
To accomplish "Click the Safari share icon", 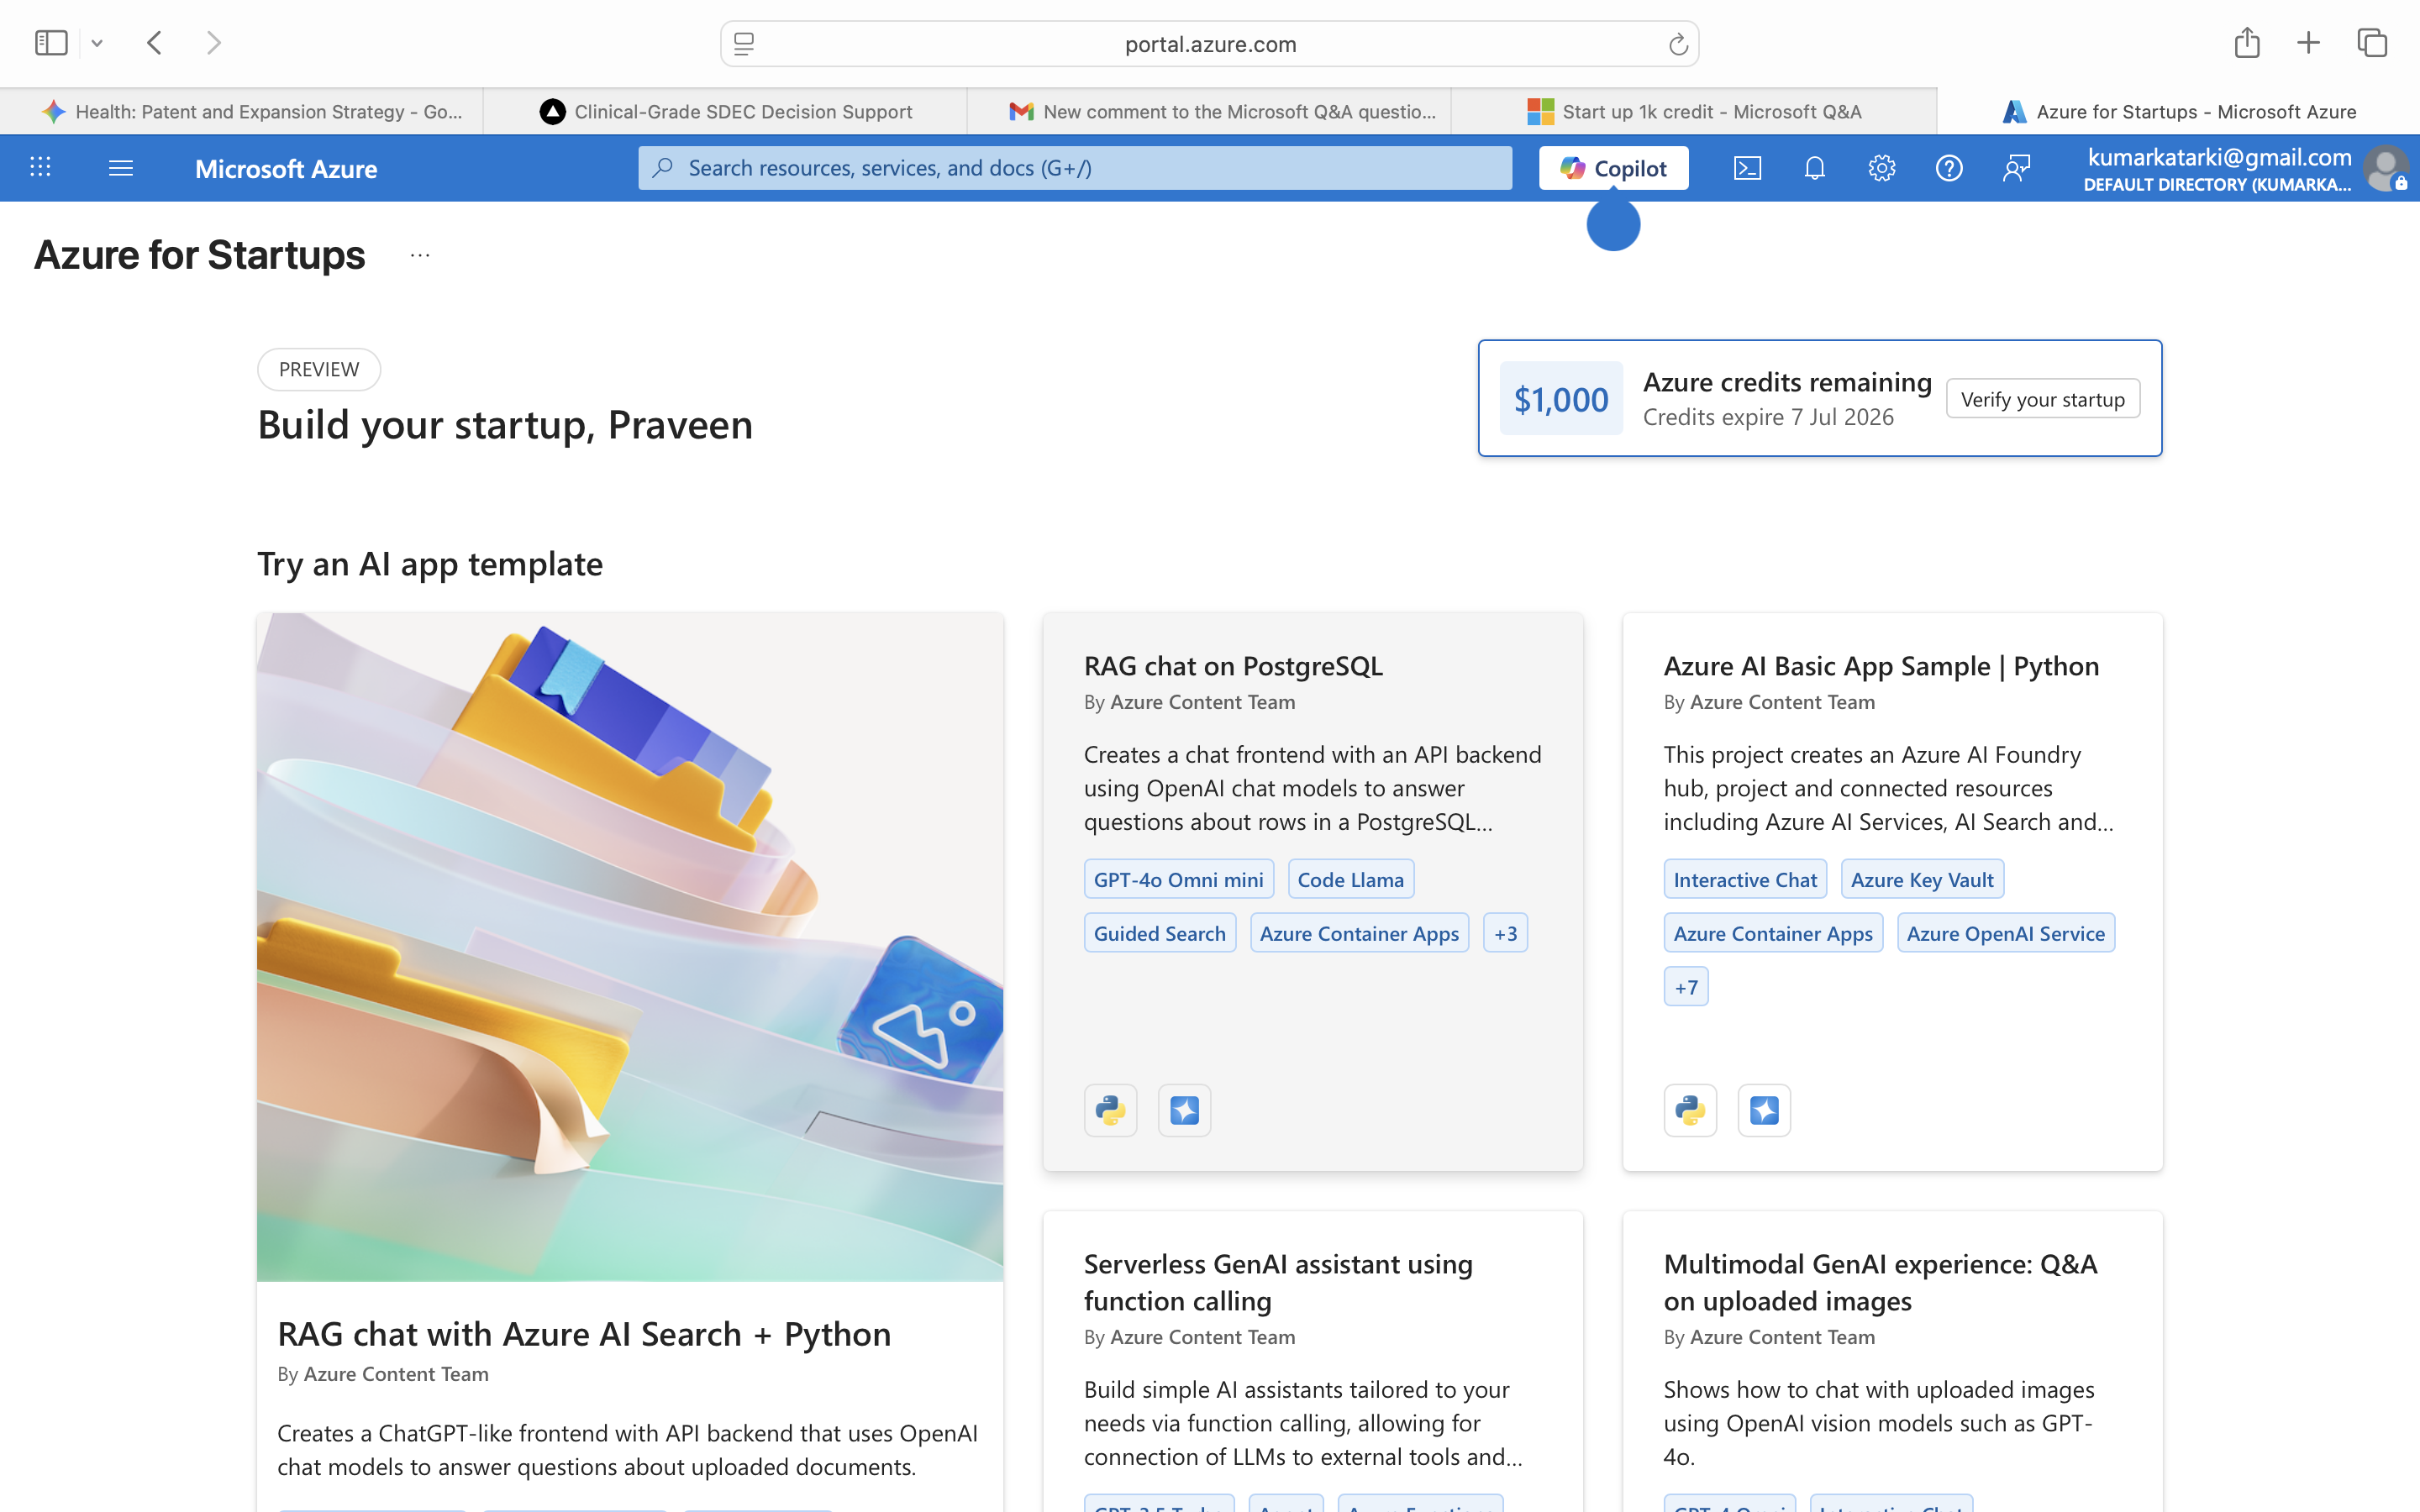I will click(2246, 43).
